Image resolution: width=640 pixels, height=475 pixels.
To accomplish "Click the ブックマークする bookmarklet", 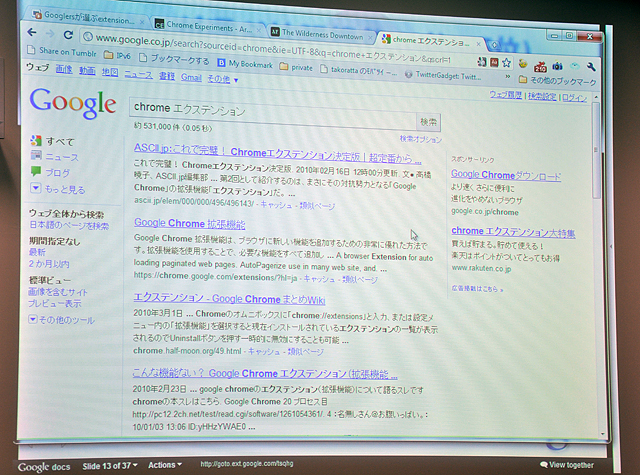I will tap(174, 59).
